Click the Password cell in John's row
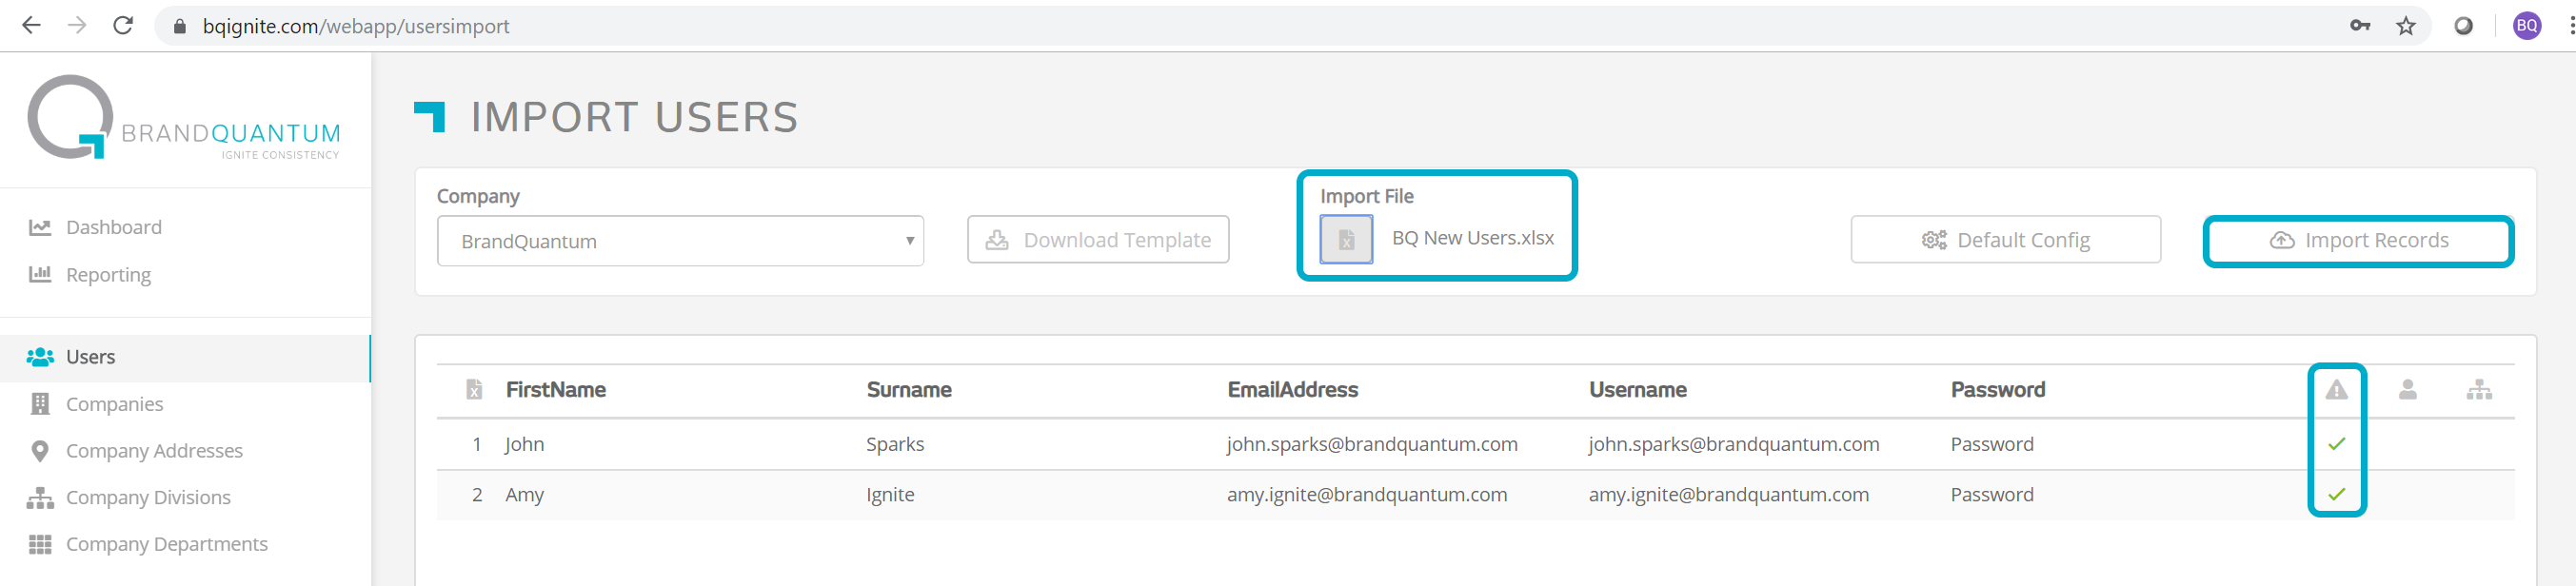Viewport: 2576px width, 586px height. 1991,444
